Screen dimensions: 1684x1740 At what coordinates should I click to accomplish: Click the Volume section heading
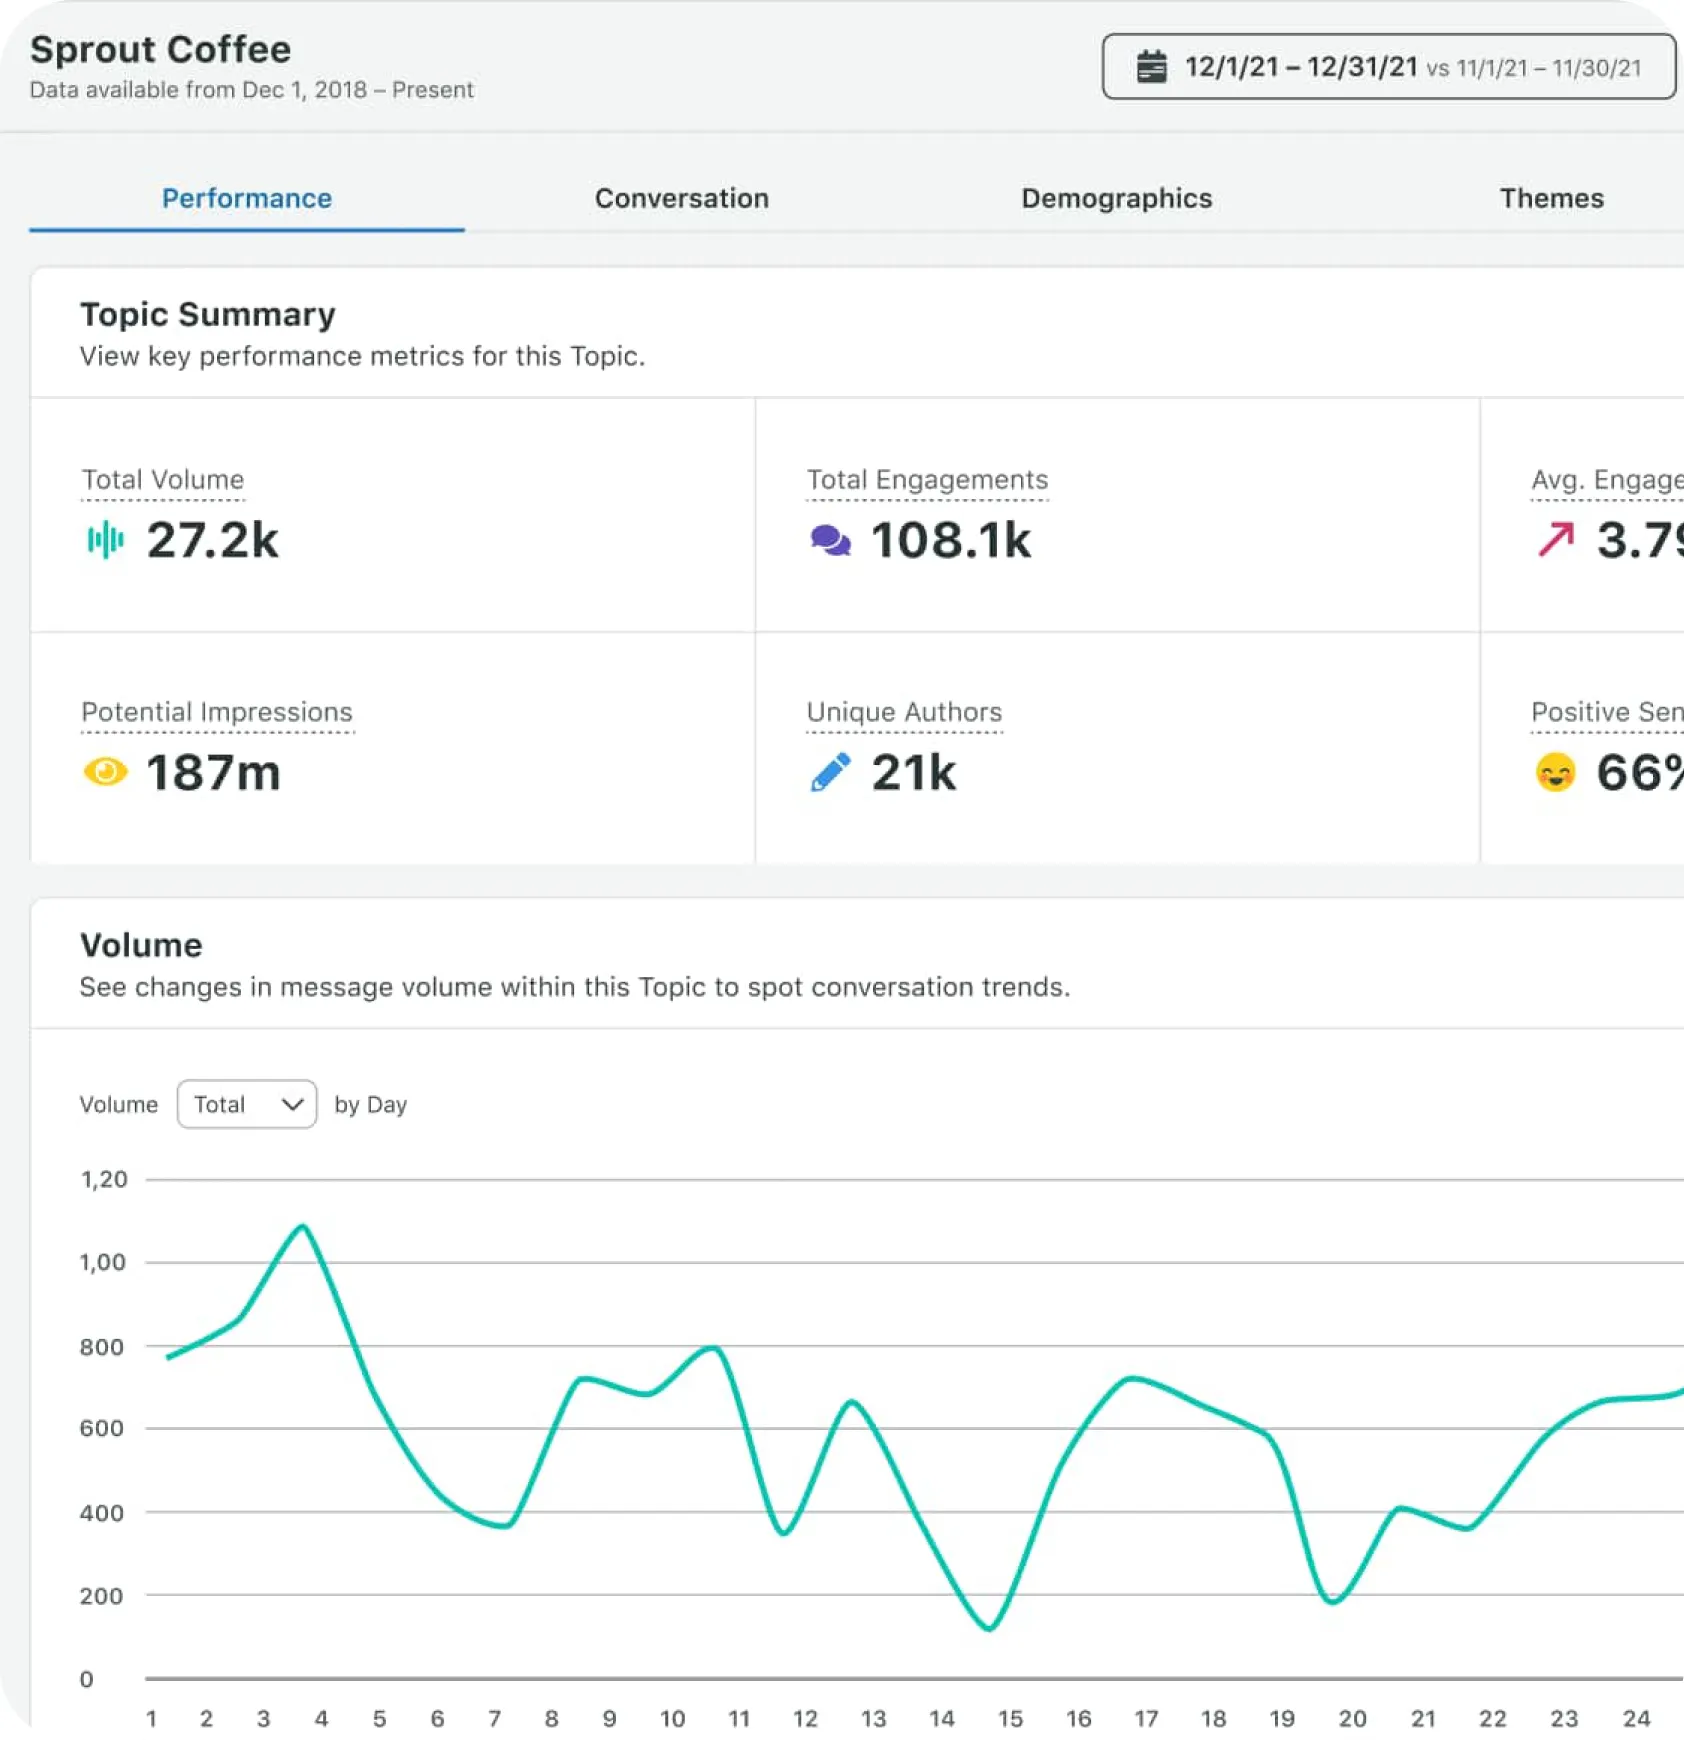point(141,945)
